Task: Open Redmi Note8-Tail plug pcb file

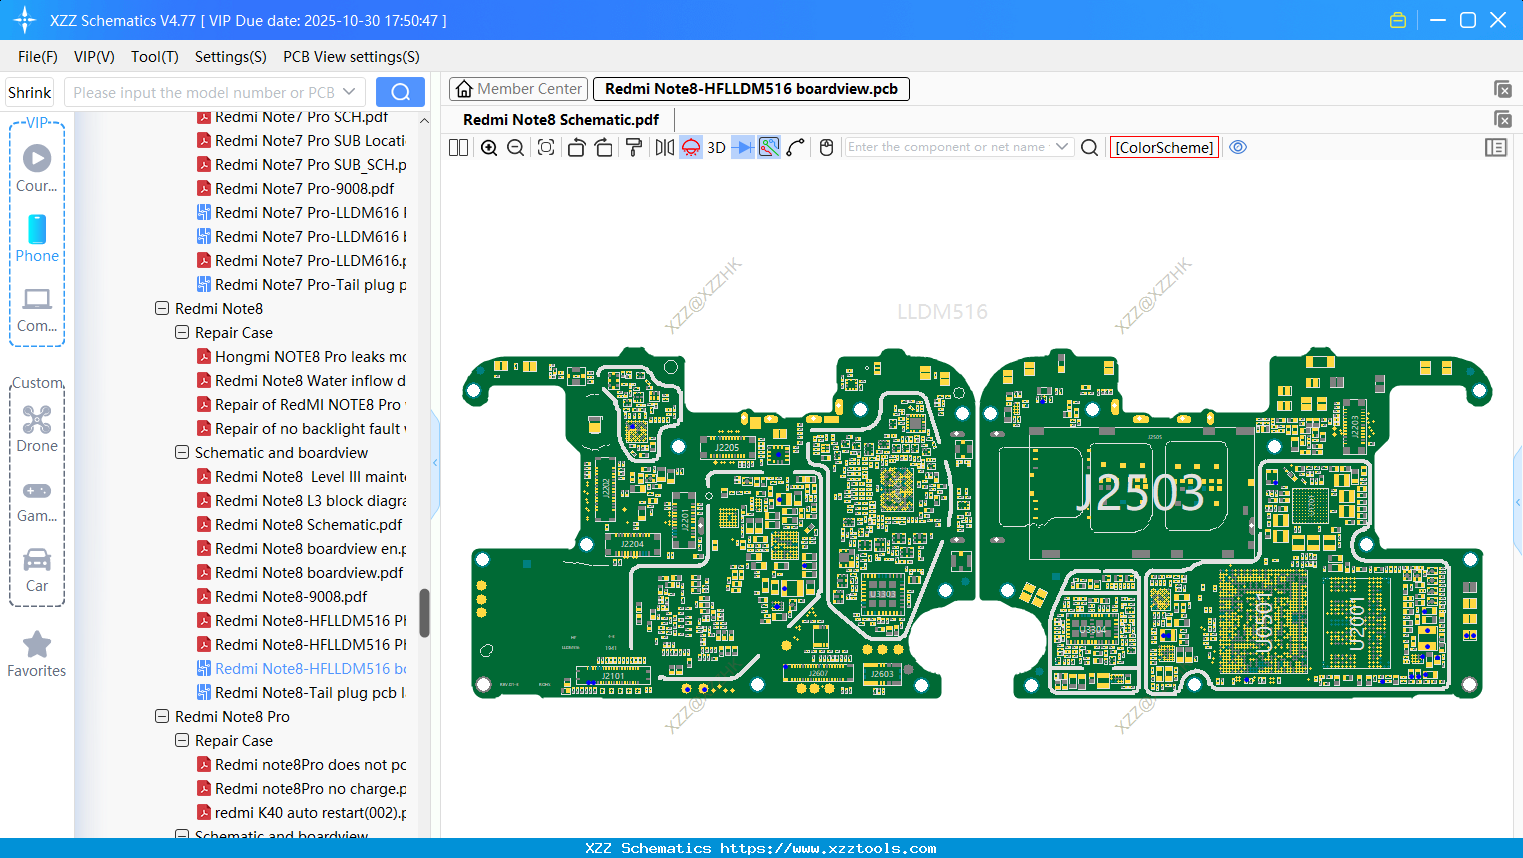Action: point(301,693)
